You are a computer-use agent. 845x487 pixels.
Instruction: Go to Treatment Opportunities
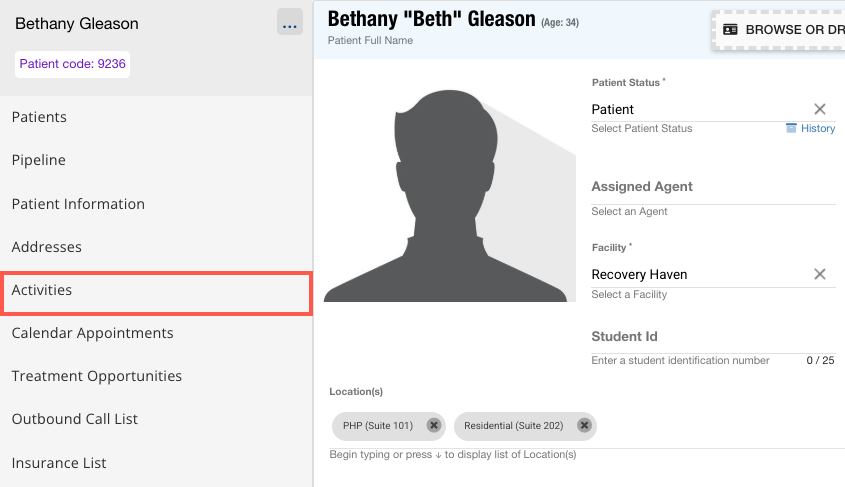pyautogui.click(x=97, y=376)
